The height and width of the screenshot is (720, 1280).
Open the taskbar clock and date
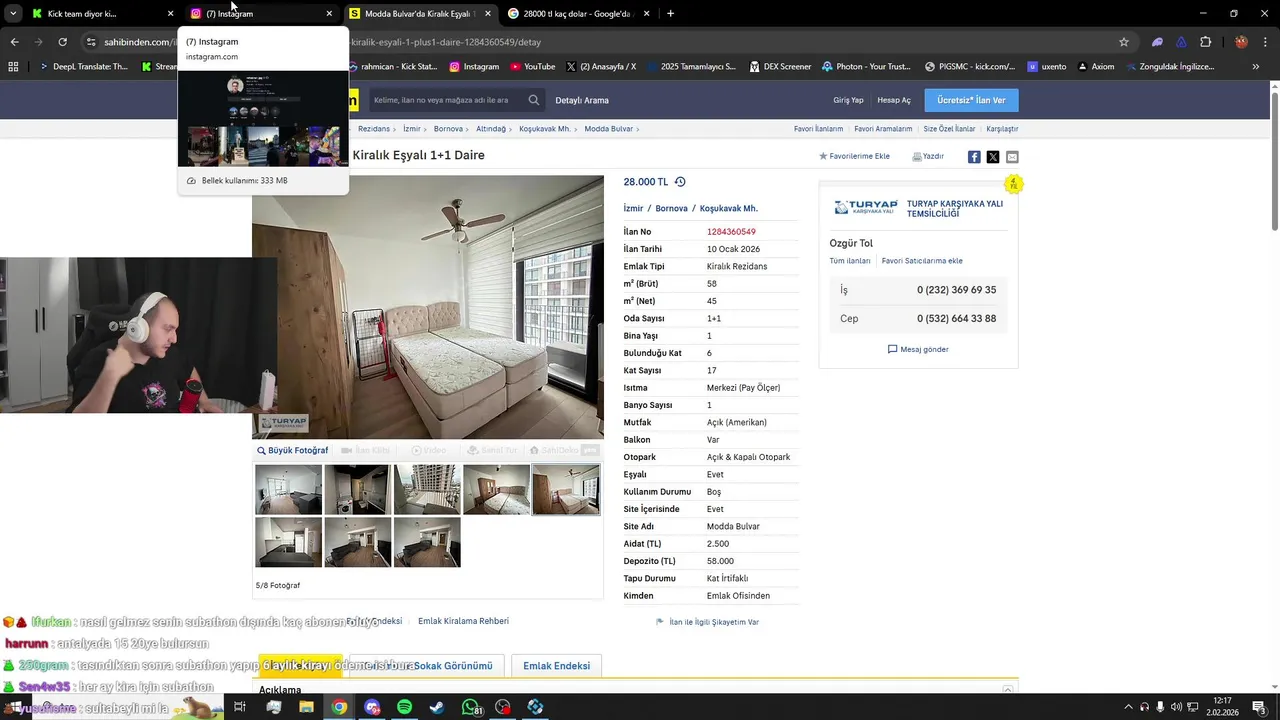point(1222,707)
